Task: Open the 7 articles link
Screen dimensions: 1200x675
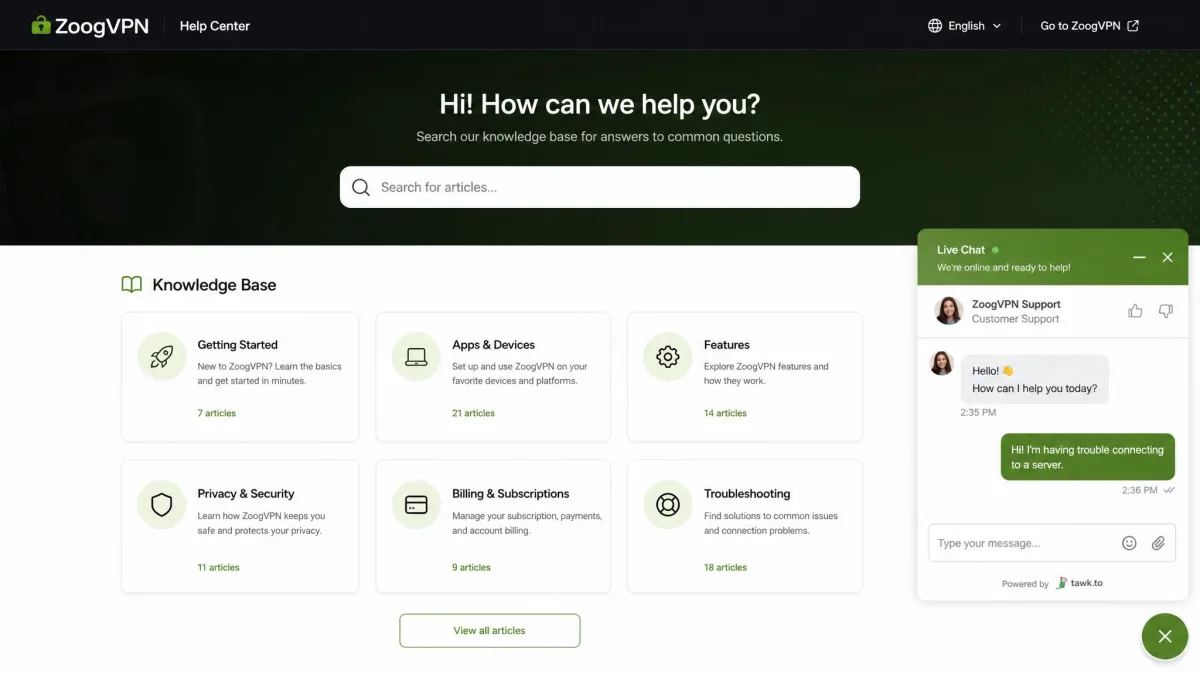Action: click(217, 413)
